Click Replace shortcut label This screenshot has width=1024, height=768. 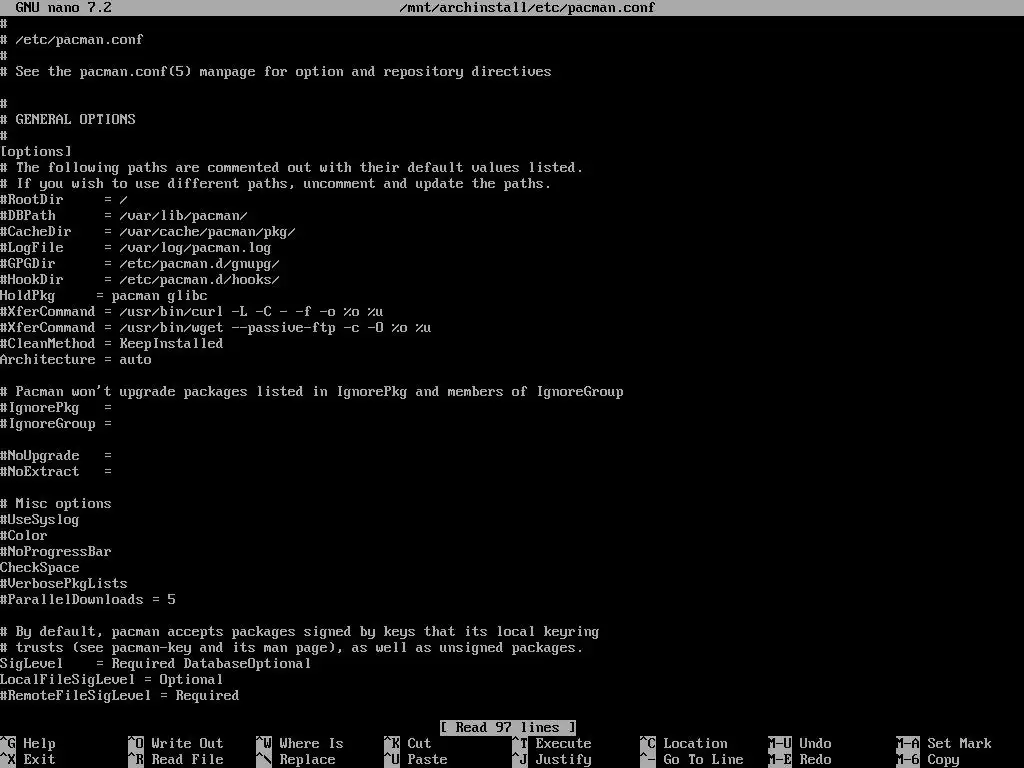(296, 760)
